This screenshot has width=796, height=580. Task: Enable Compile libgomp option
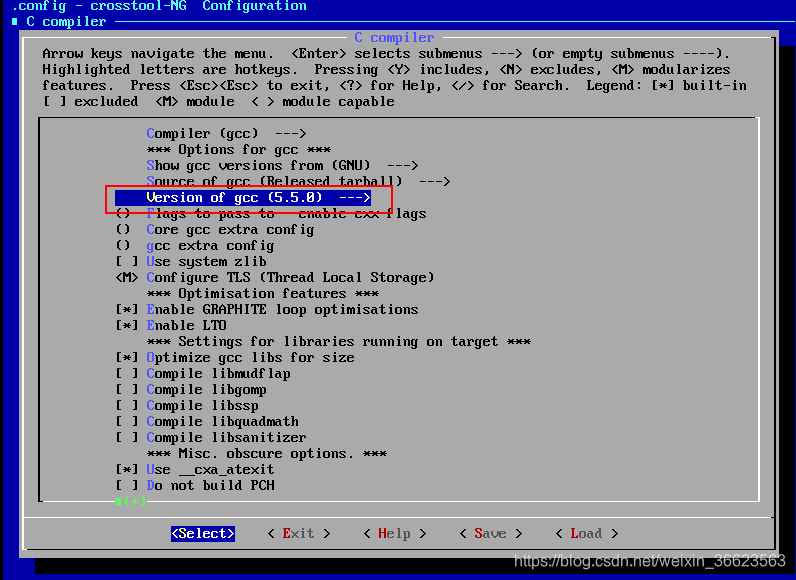tap(191, 389)
